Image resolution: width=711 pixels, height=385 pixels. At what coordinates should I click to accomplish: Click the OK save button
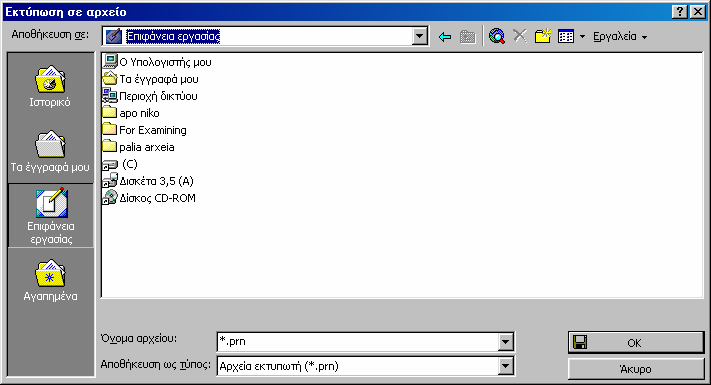636,343
